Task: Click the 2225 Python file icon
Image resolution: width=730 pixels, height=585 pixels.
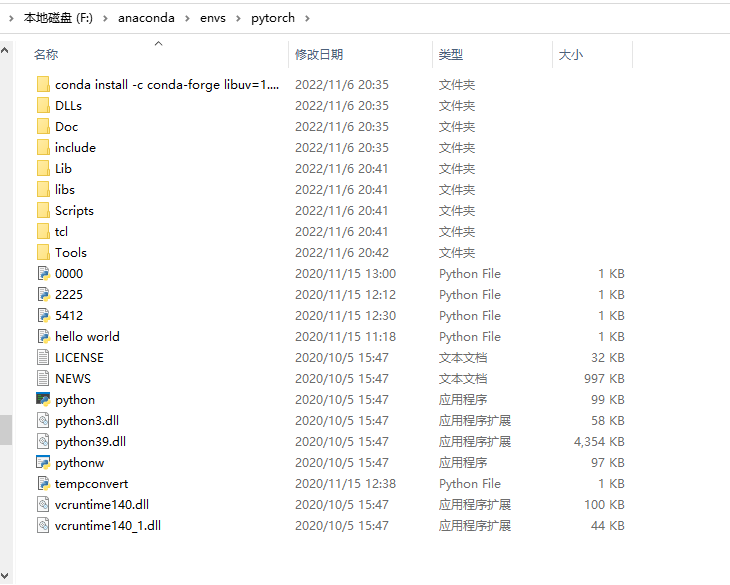Action: click(x=43, y=295)
